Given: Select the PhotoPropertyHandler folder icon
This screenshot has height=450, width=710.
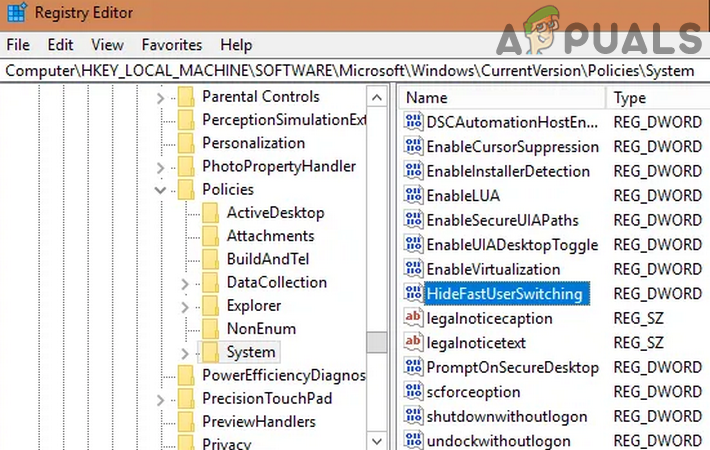Looking at the screenshot, I should click(x=186, y=166).
